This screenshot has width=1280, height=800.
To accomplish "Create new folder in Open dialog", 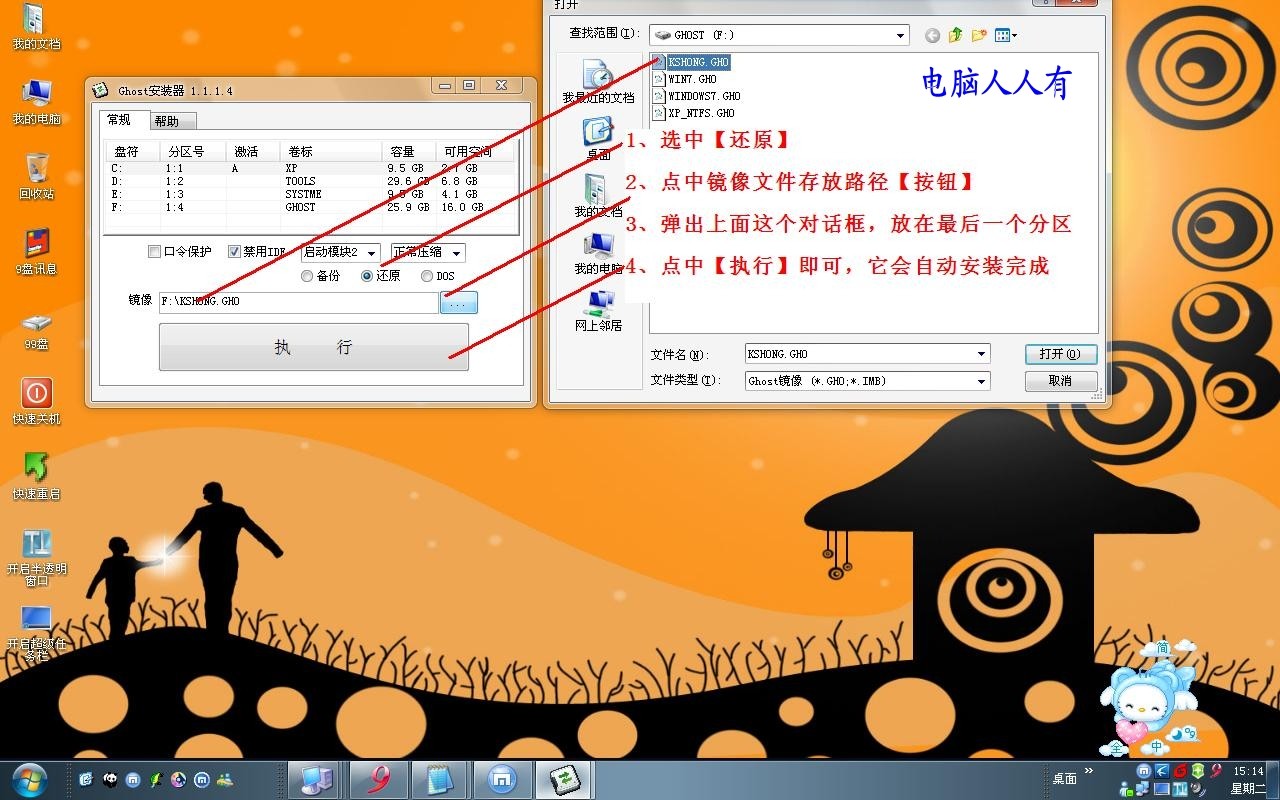I will coord(978,35).
